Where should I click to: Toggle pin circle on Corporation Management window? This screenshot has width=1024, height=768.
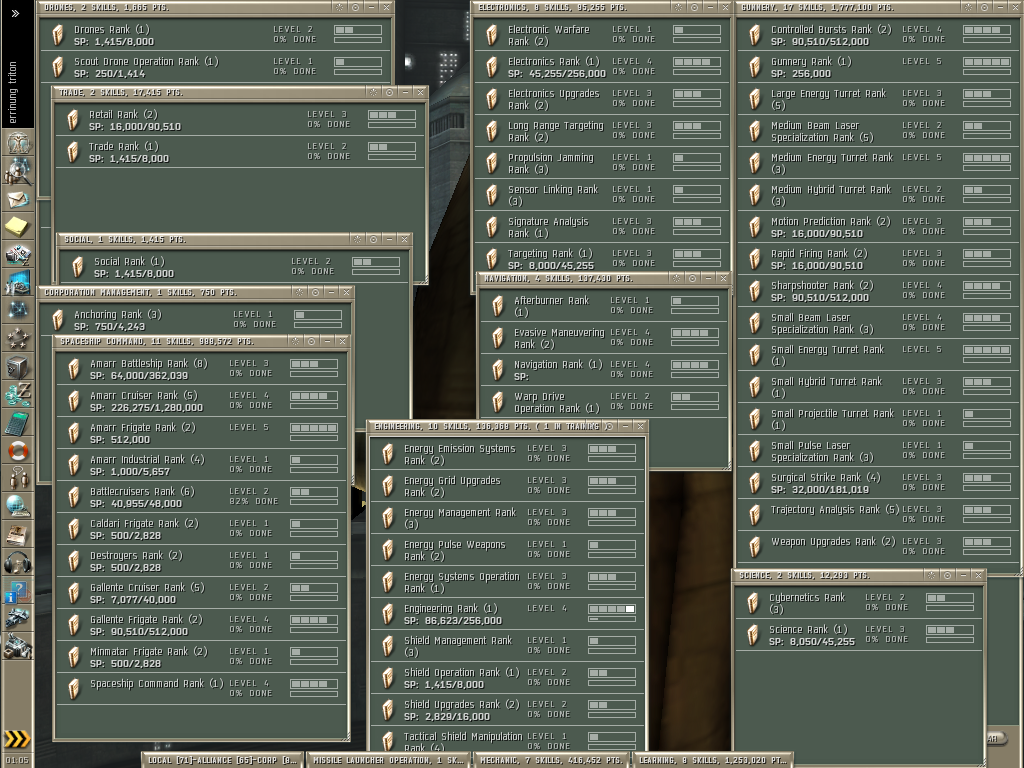click(315, 292)
